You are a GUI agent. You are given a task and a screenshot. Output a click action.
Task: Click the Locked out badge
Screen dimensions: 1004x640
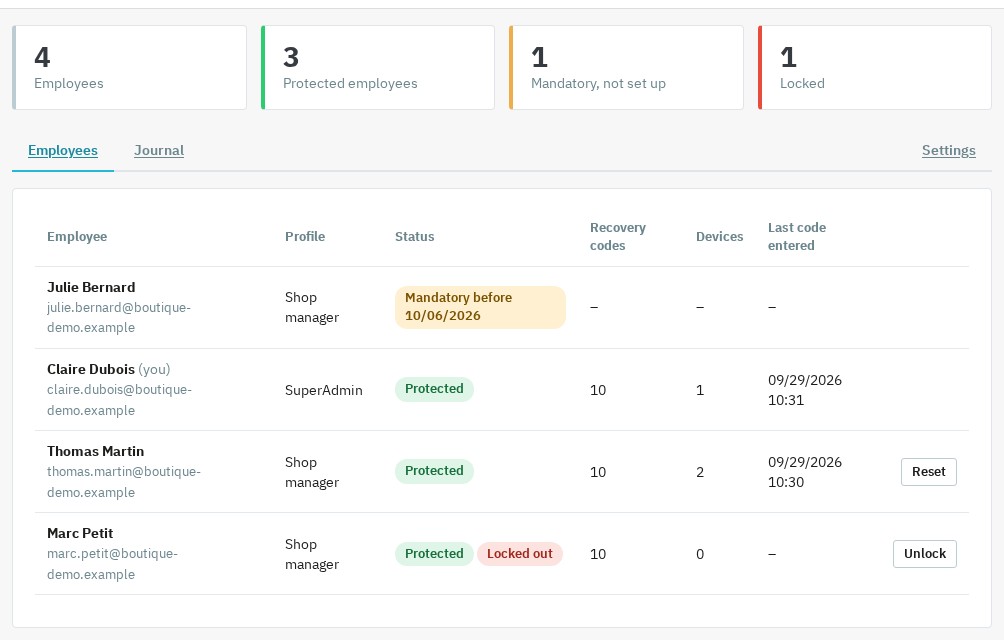tap(520, 554)
